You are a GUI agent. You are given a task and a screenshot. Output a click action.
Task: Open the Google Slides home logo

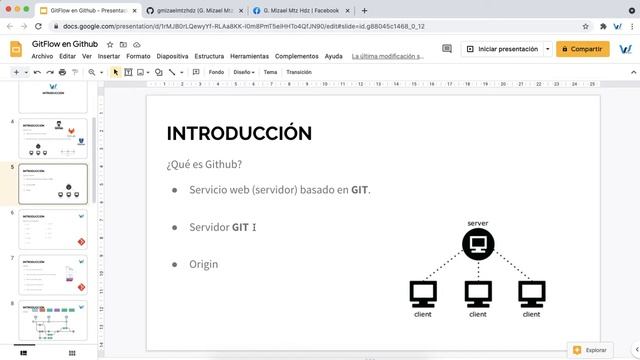16,49
